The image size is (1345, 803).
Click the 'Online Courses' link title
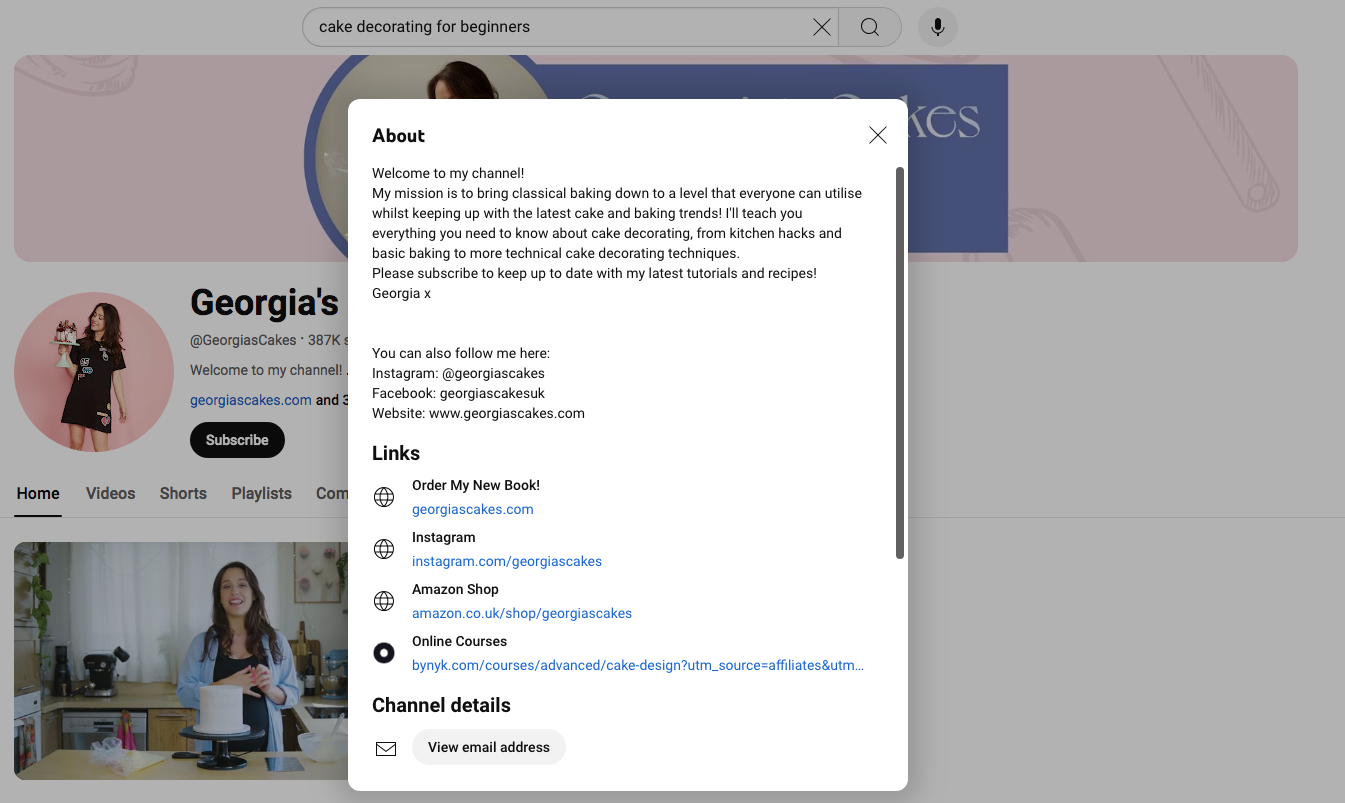pos(460,641)
